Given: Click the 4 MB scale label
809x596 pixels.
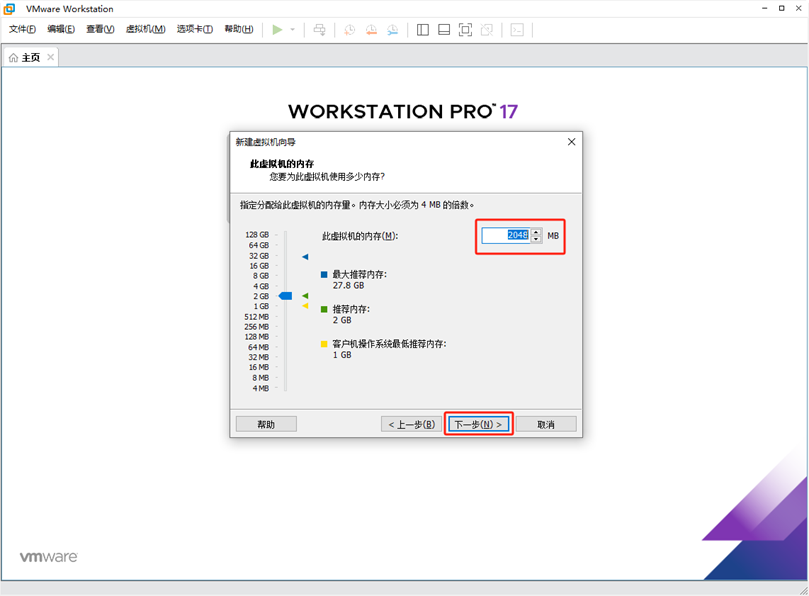Looking at the screenshot, I should tap(260, 388).
